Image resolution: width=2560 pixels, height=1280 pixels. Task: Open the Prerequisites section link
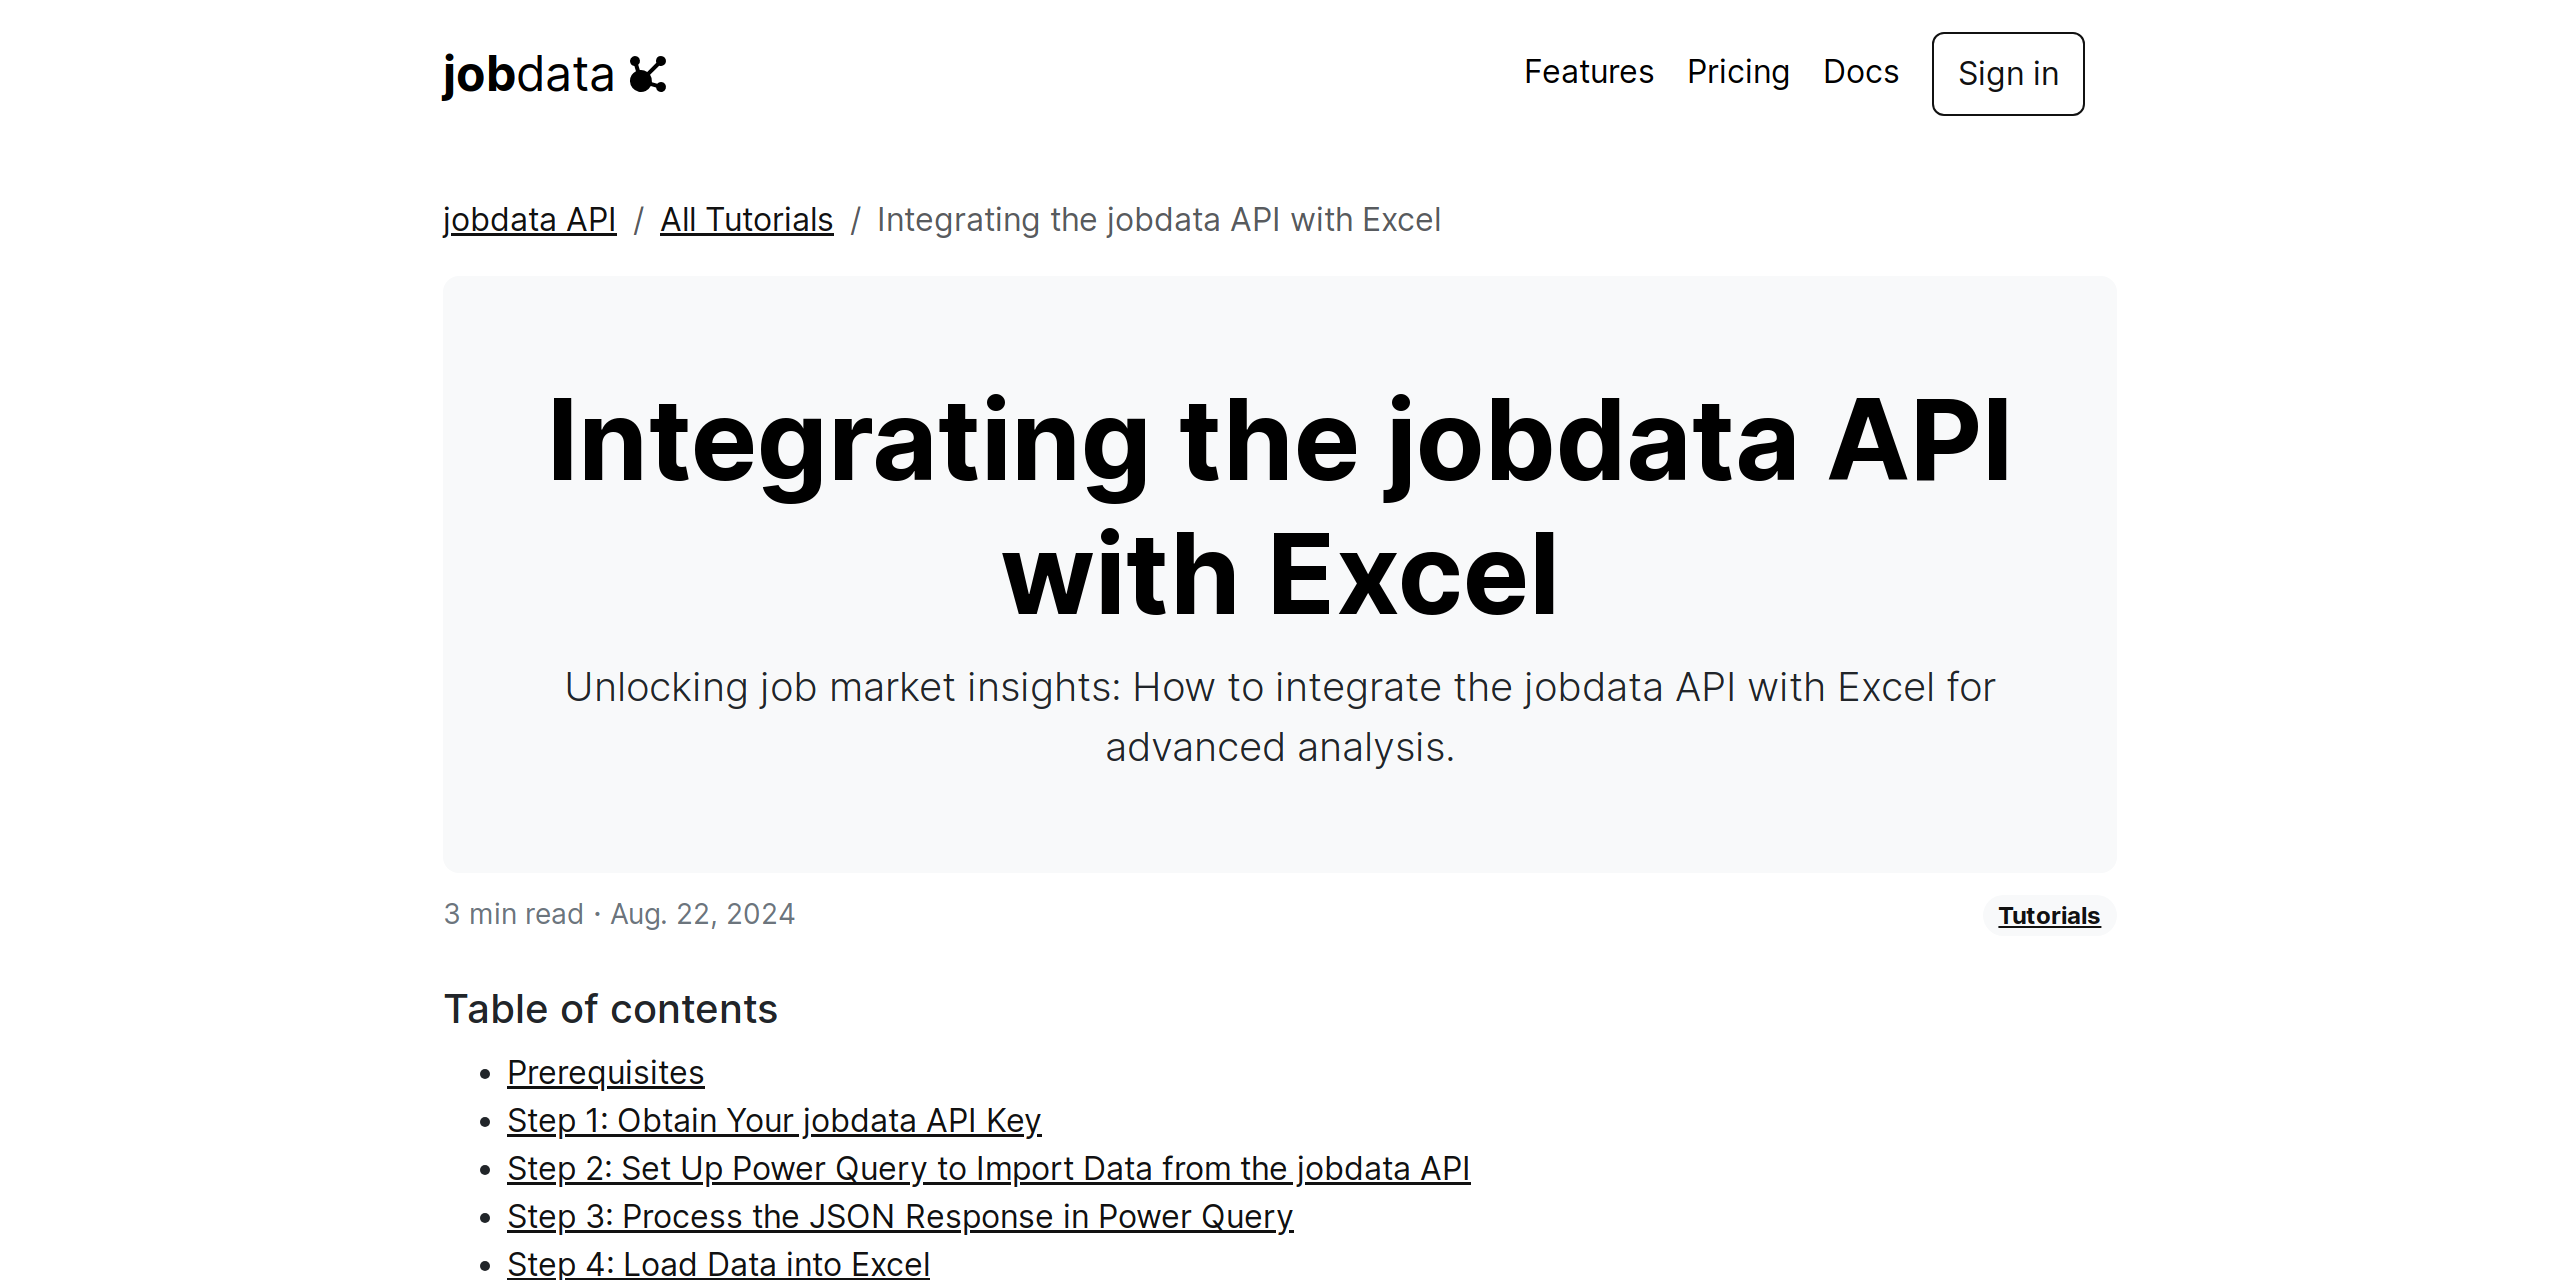pos(605,1071)
